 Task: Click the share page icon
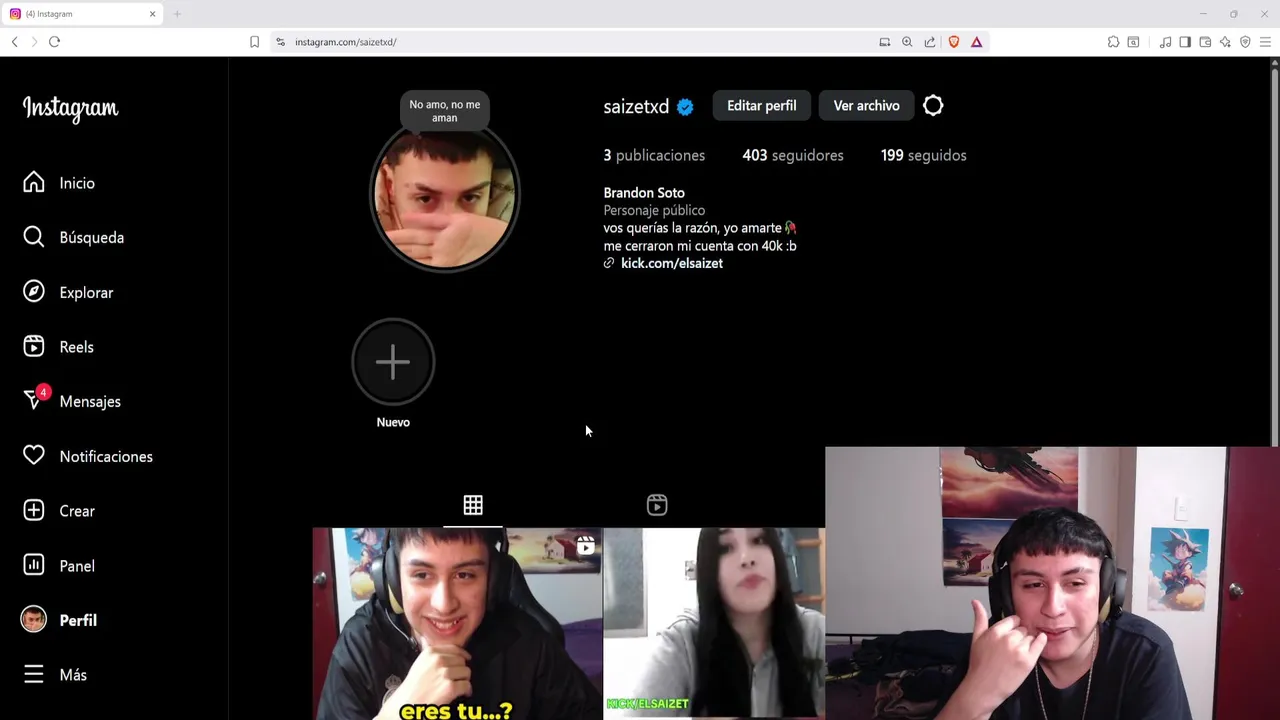(x=930, y=42)
